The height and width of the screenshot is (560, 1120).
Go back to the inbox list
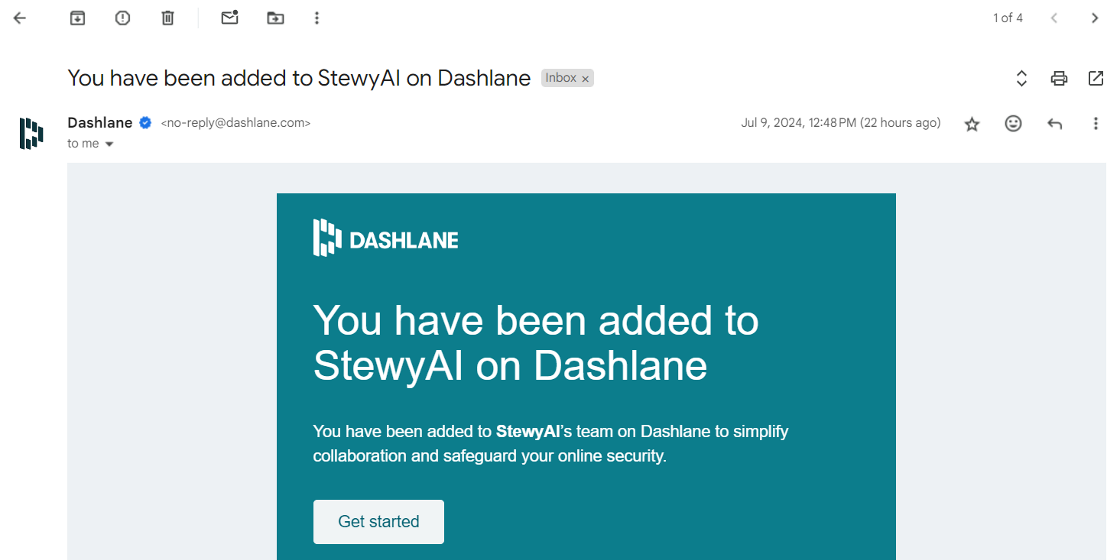[19, 18]
